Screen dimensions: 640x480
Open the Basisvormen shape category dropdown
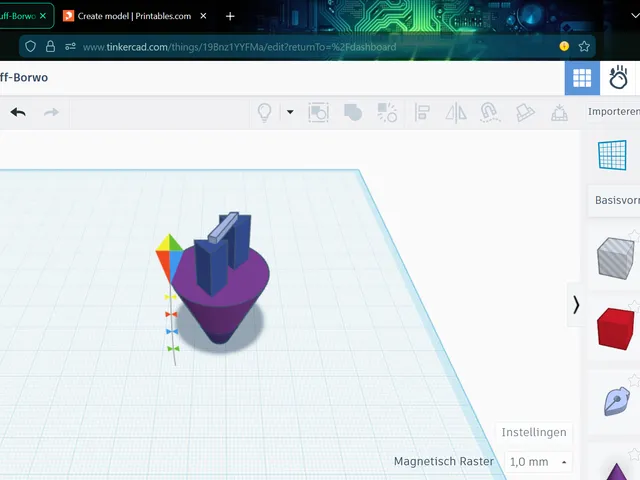[614, 200]
